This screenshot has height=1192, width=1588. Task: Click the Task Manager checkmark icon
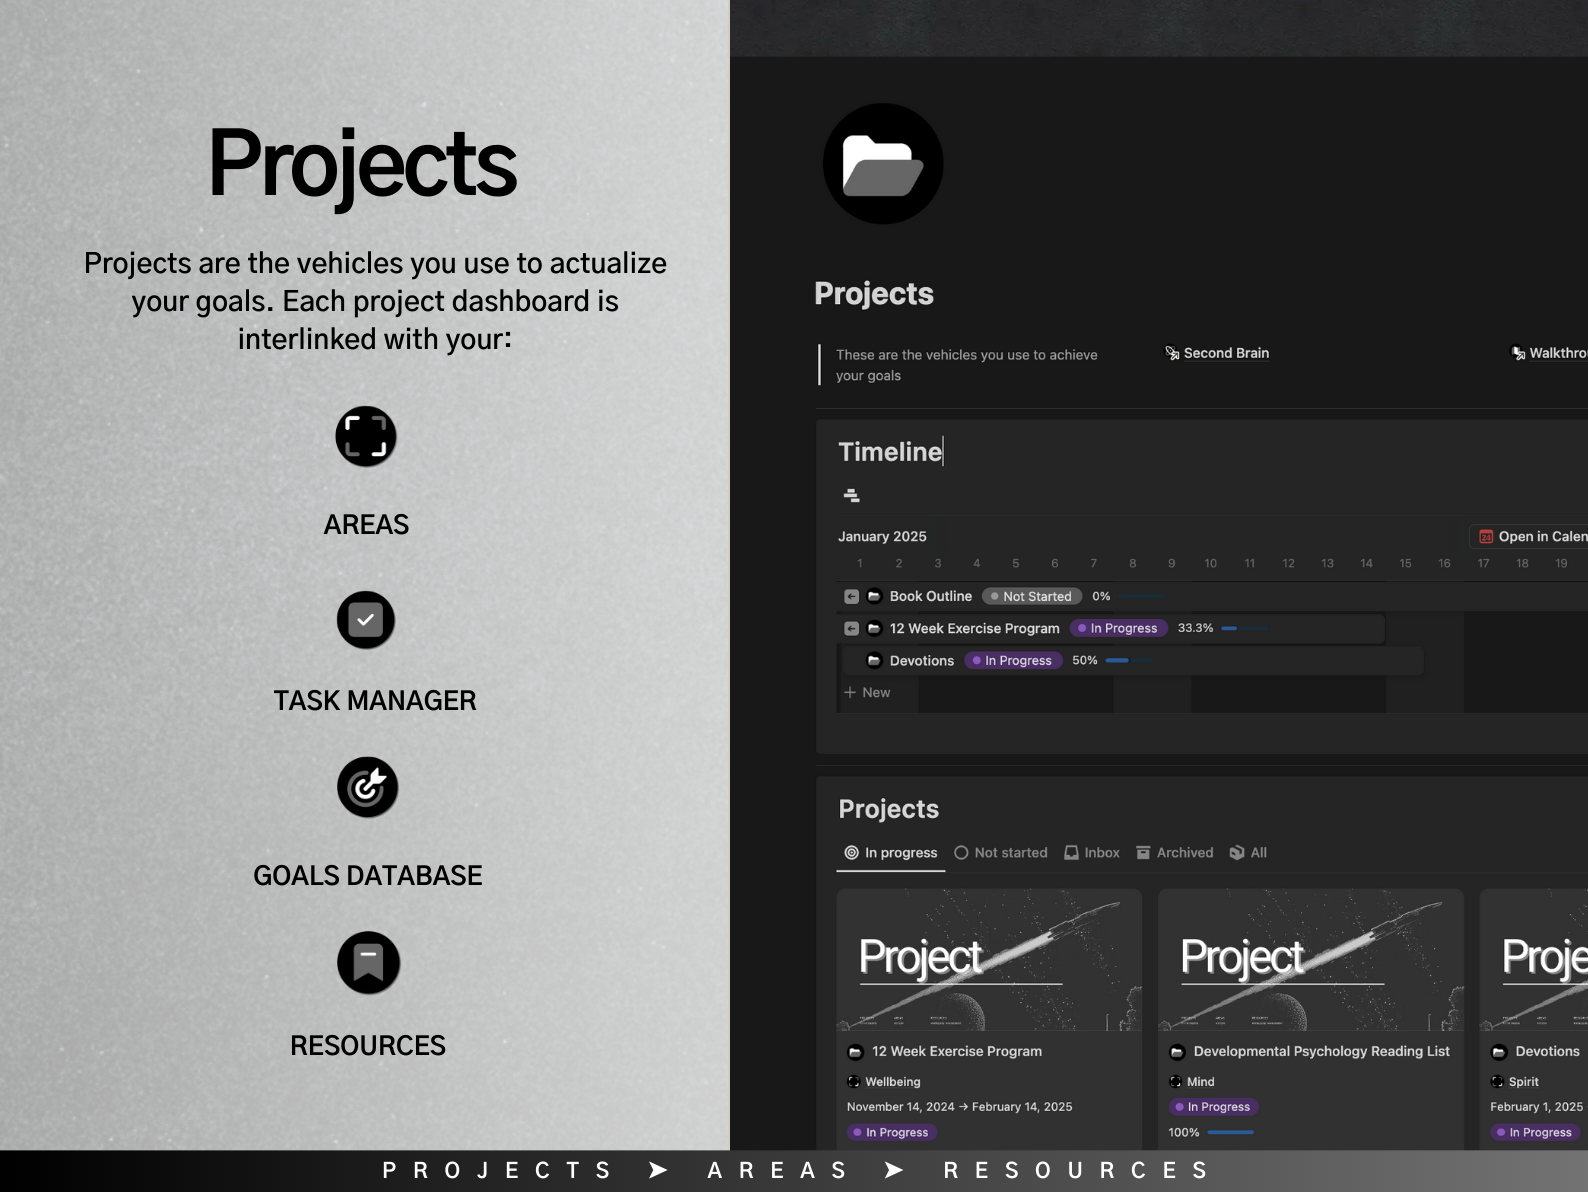click(366, 620)
